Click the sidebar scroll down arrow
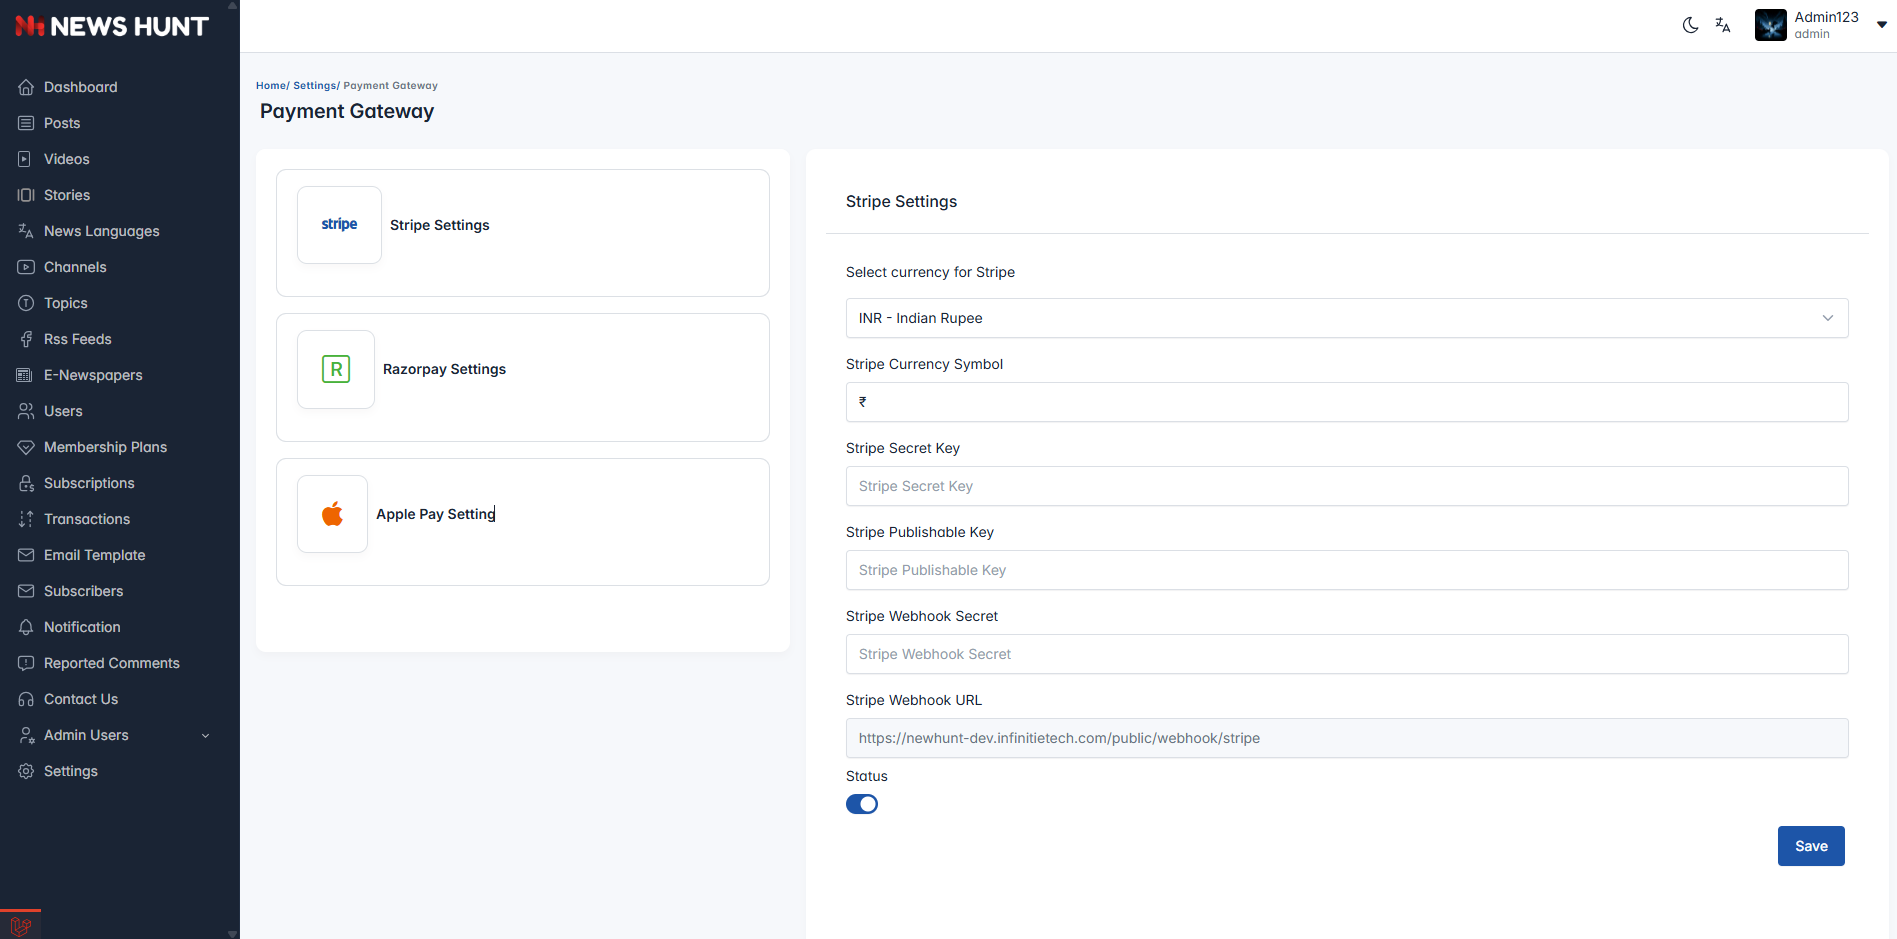Screen dimensions: 1897x939 (232, 934)
